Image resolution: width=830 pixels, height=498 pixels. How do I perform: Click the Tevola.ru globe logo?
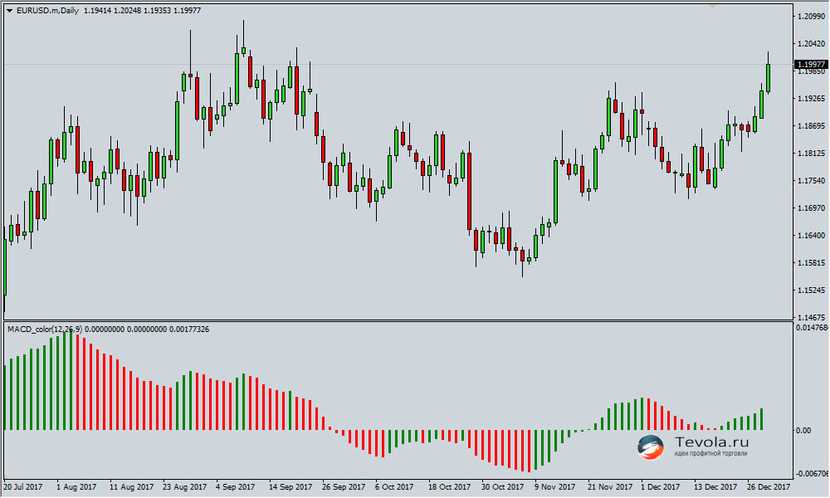[651, 446]
